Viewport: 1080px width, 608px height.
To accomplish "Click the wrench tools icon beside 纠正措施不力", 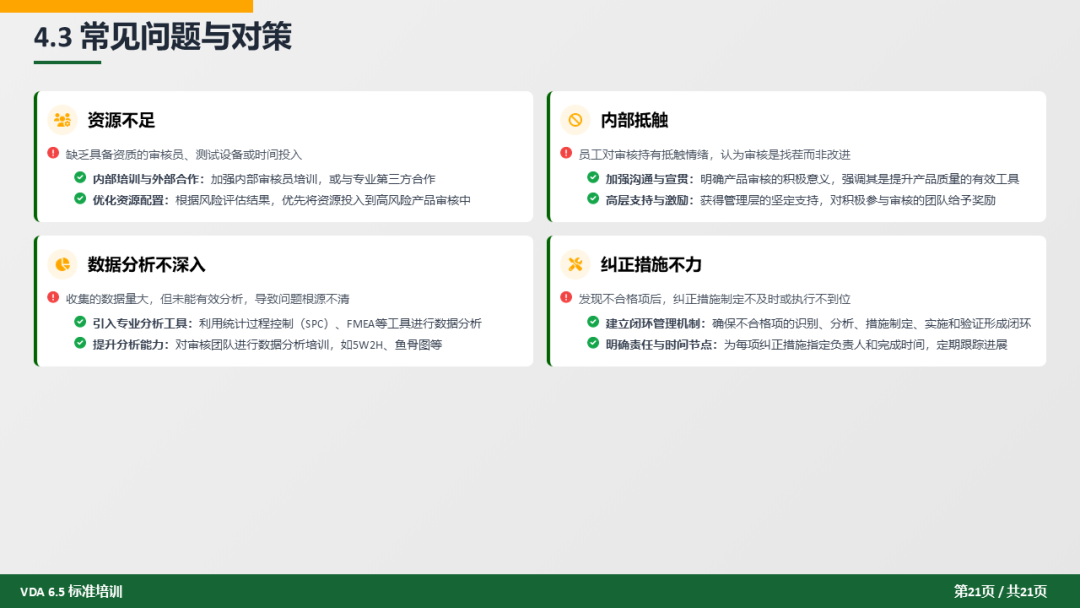I will (x=575, y=264).
